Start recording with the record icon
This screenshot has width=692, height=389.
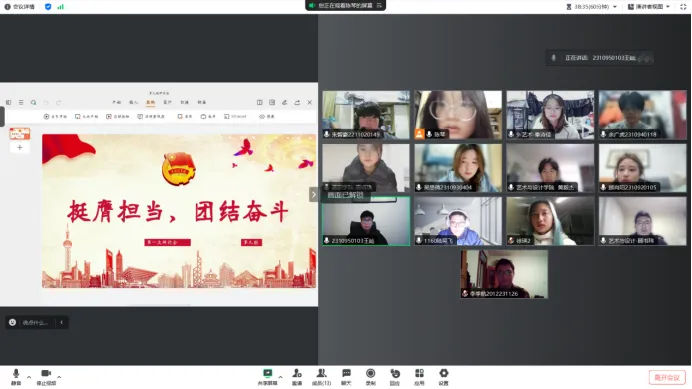pyautogui.click(x=370, y=377)
